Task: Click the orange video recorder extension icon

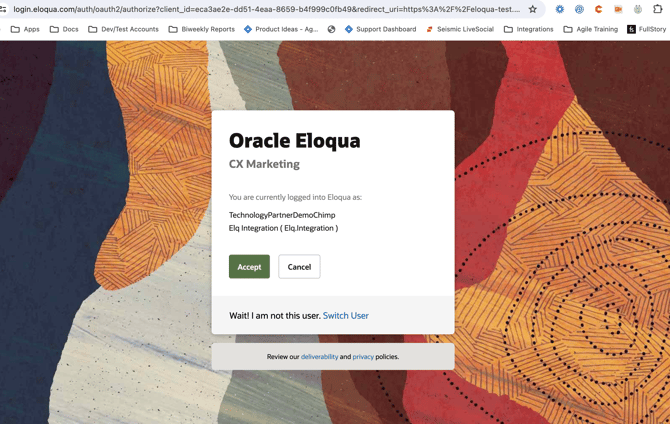Action: (618, 9)
